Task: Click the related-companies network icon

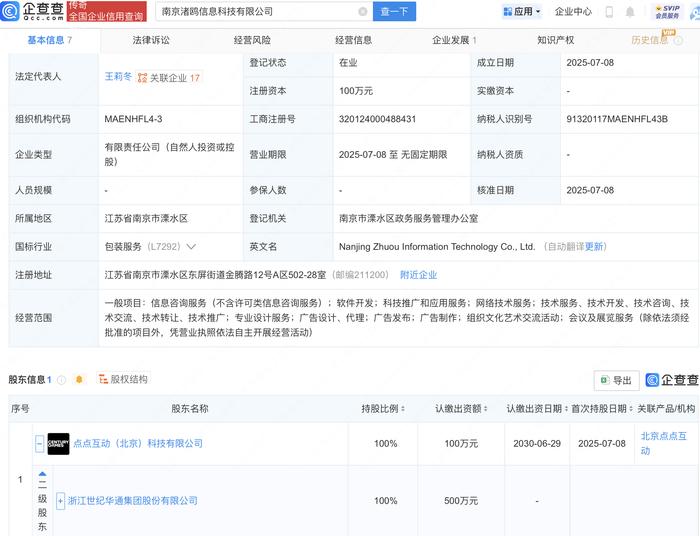Action: [142, 78]
